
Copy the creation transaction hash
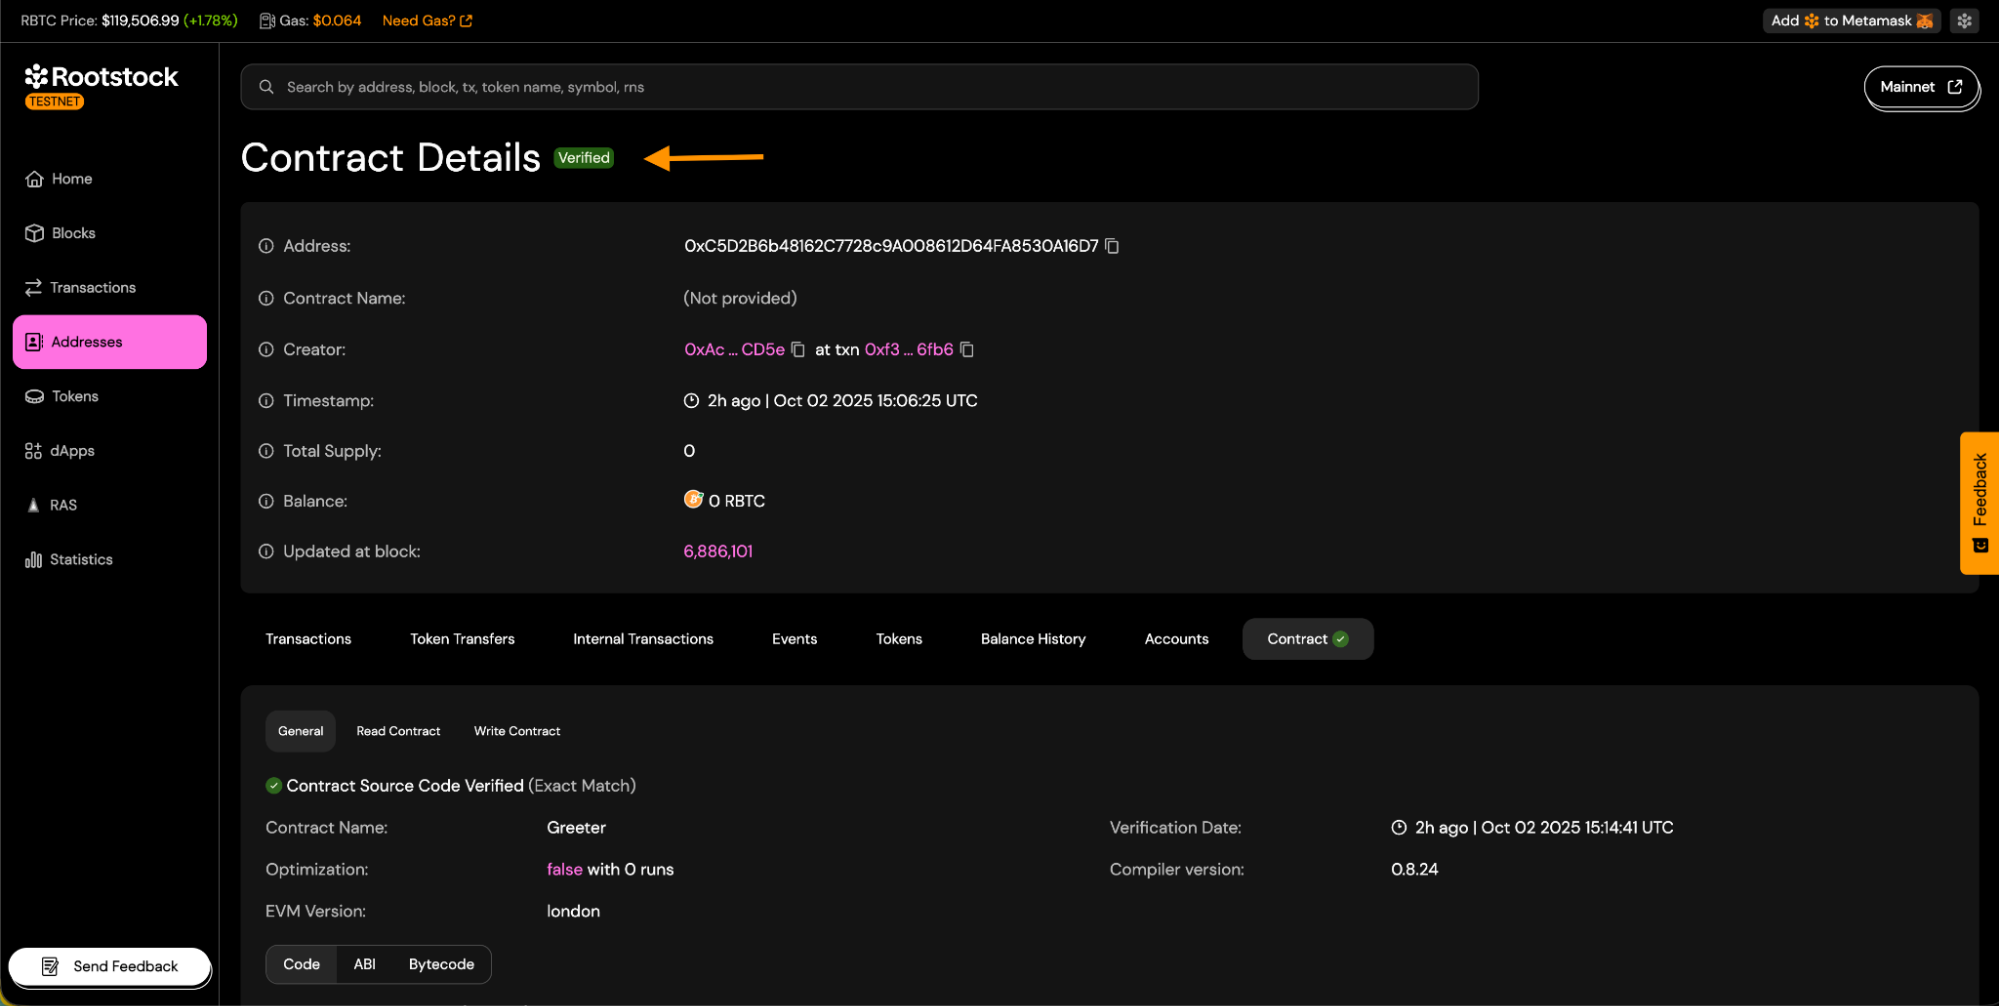coord(966,350)
